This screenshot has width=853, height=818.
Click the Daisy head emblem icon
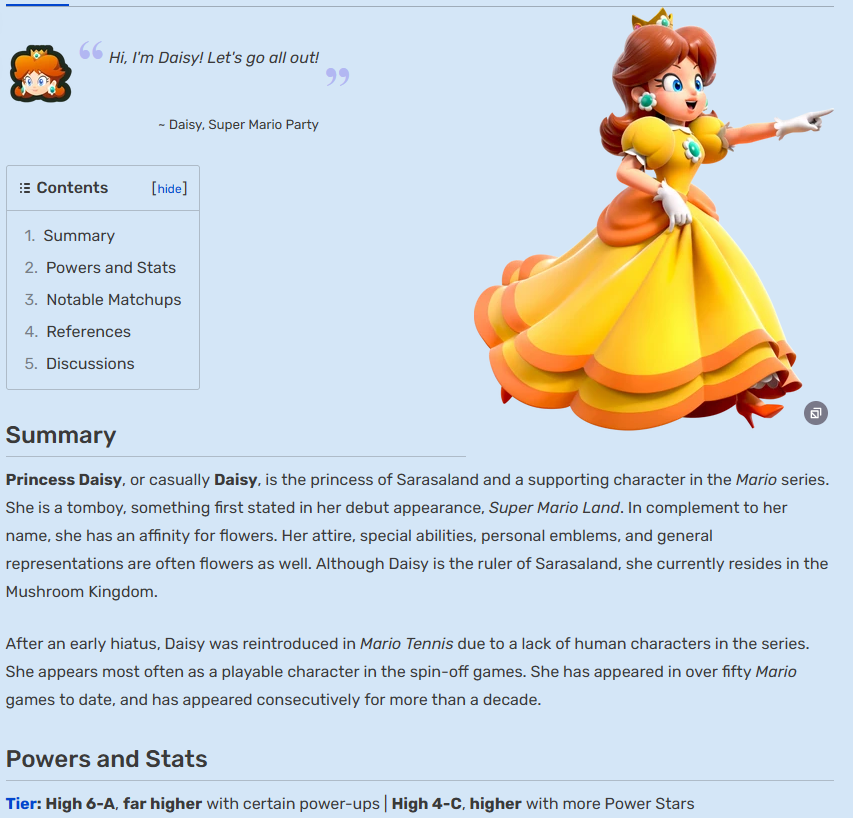pos(40,73)
